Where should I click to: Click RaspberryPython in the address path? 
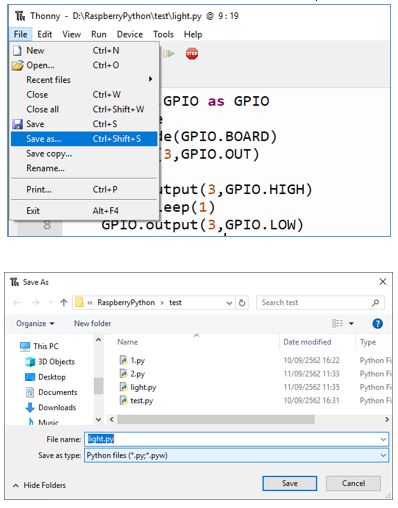pyautogui.click(x=126, y=303)
